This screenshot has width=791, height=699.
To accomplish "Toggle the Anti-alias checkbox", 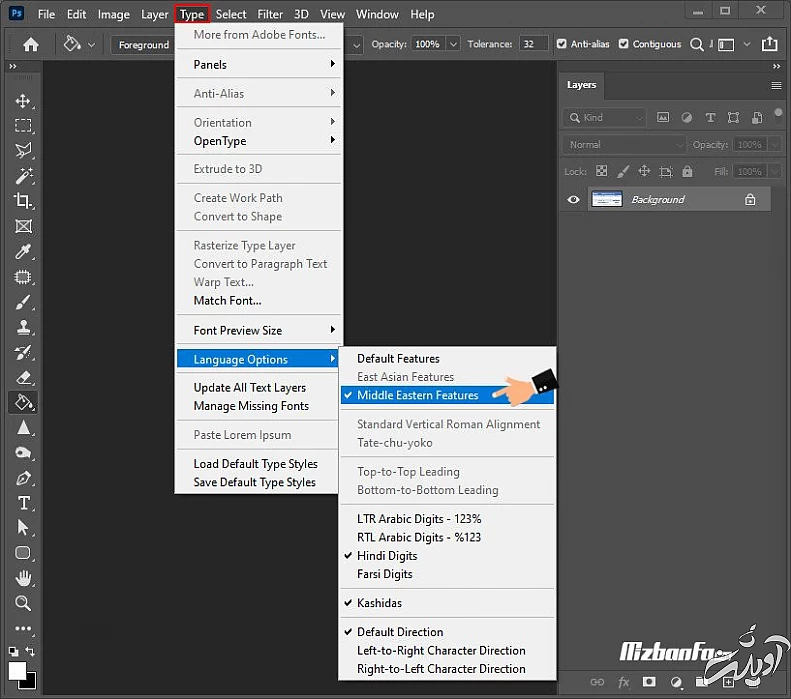I will (x=562, y=44).
